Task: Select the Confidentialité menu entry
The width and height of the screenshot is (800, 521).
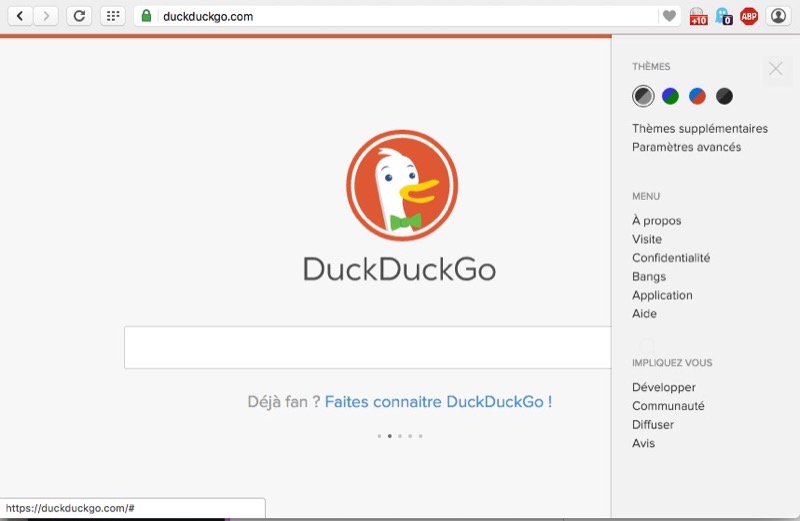Action: click(671, 258)
